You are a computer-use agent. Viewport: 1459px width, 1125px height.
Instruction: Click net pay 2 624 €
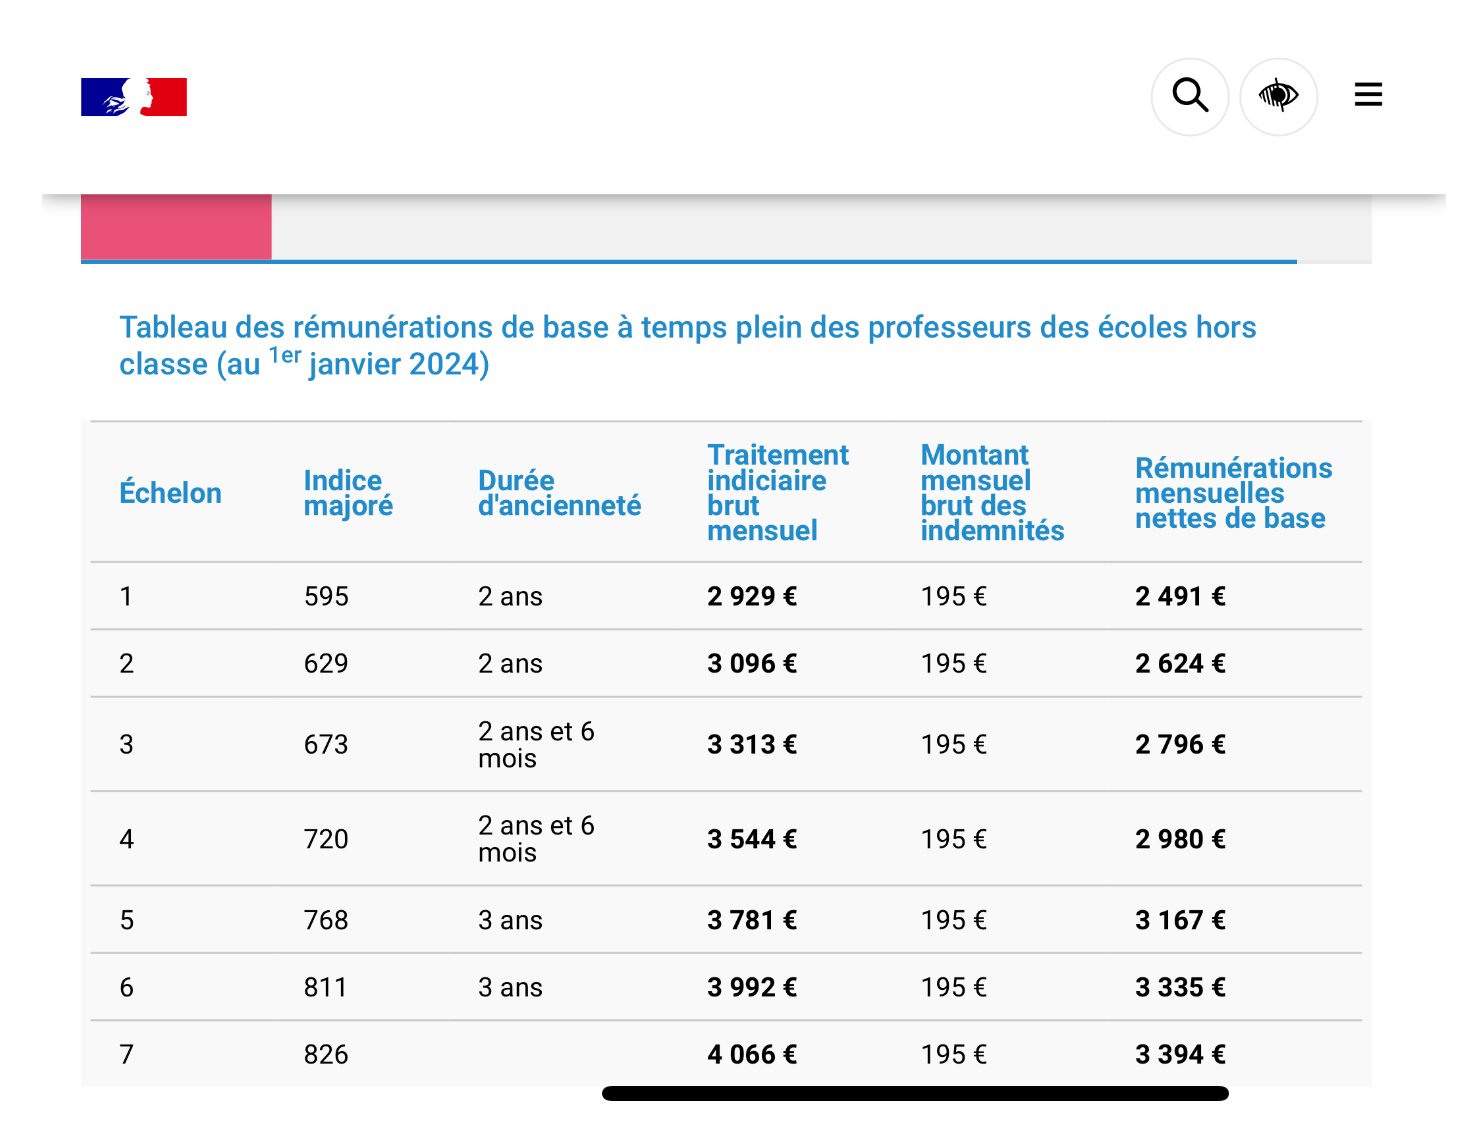[x=1180, y=664]
